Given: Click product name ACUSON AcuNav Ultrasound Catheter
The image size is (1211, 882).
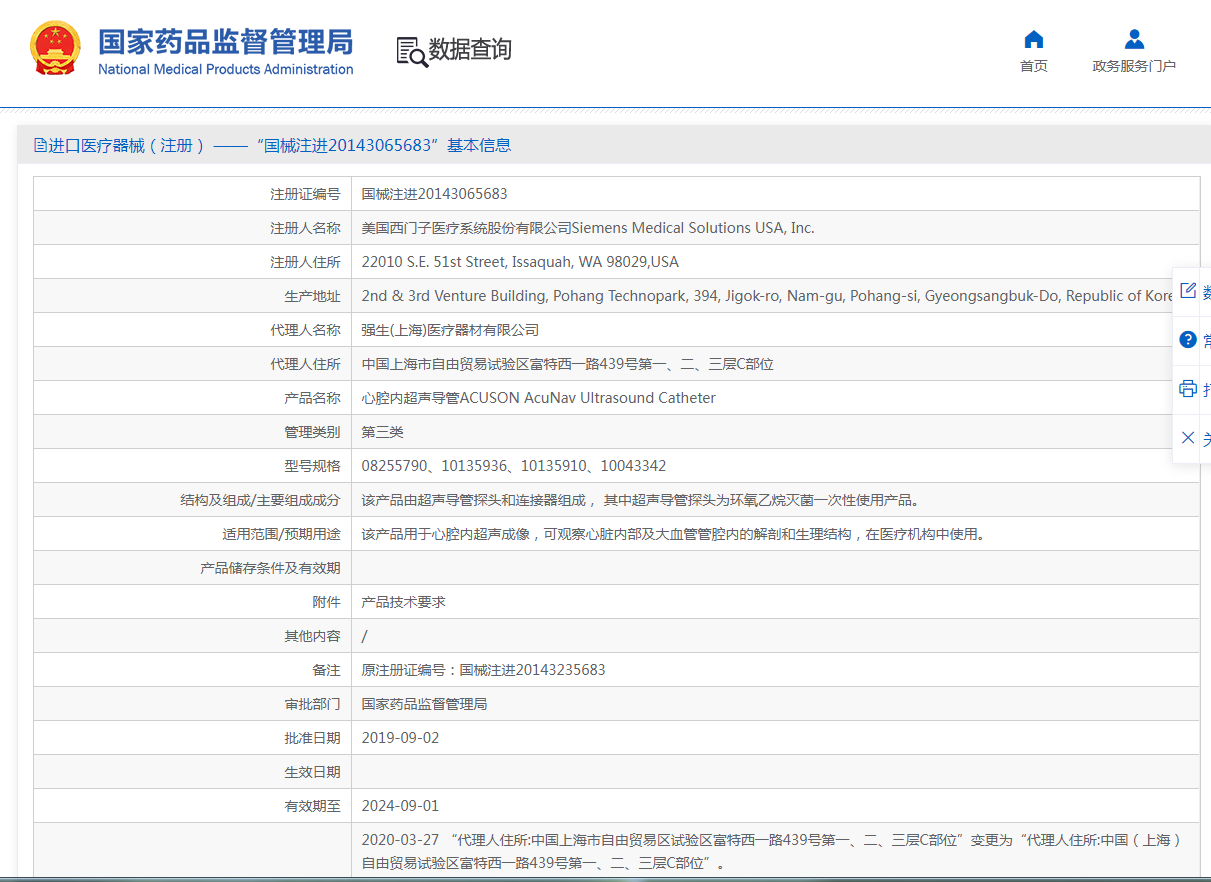Looking at the screenshot, I should 538,398.
